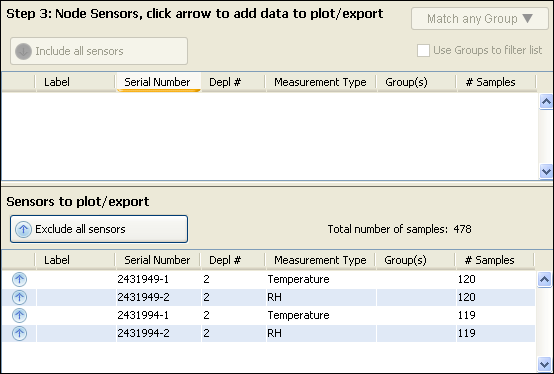Click the up arrow for sensor 2431994-1

[x=19, y=315]
